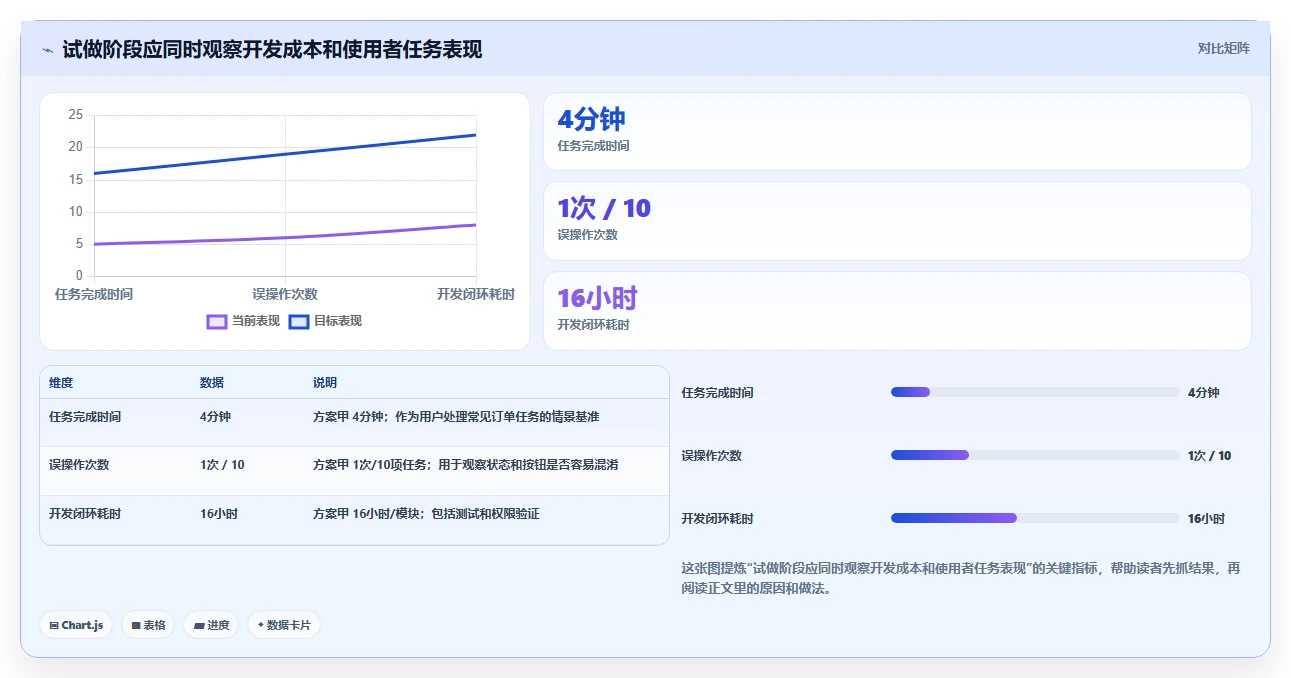
Task: Click the 16小时 data cell in table
Action: pyautogui.click(x=219, y=514)
